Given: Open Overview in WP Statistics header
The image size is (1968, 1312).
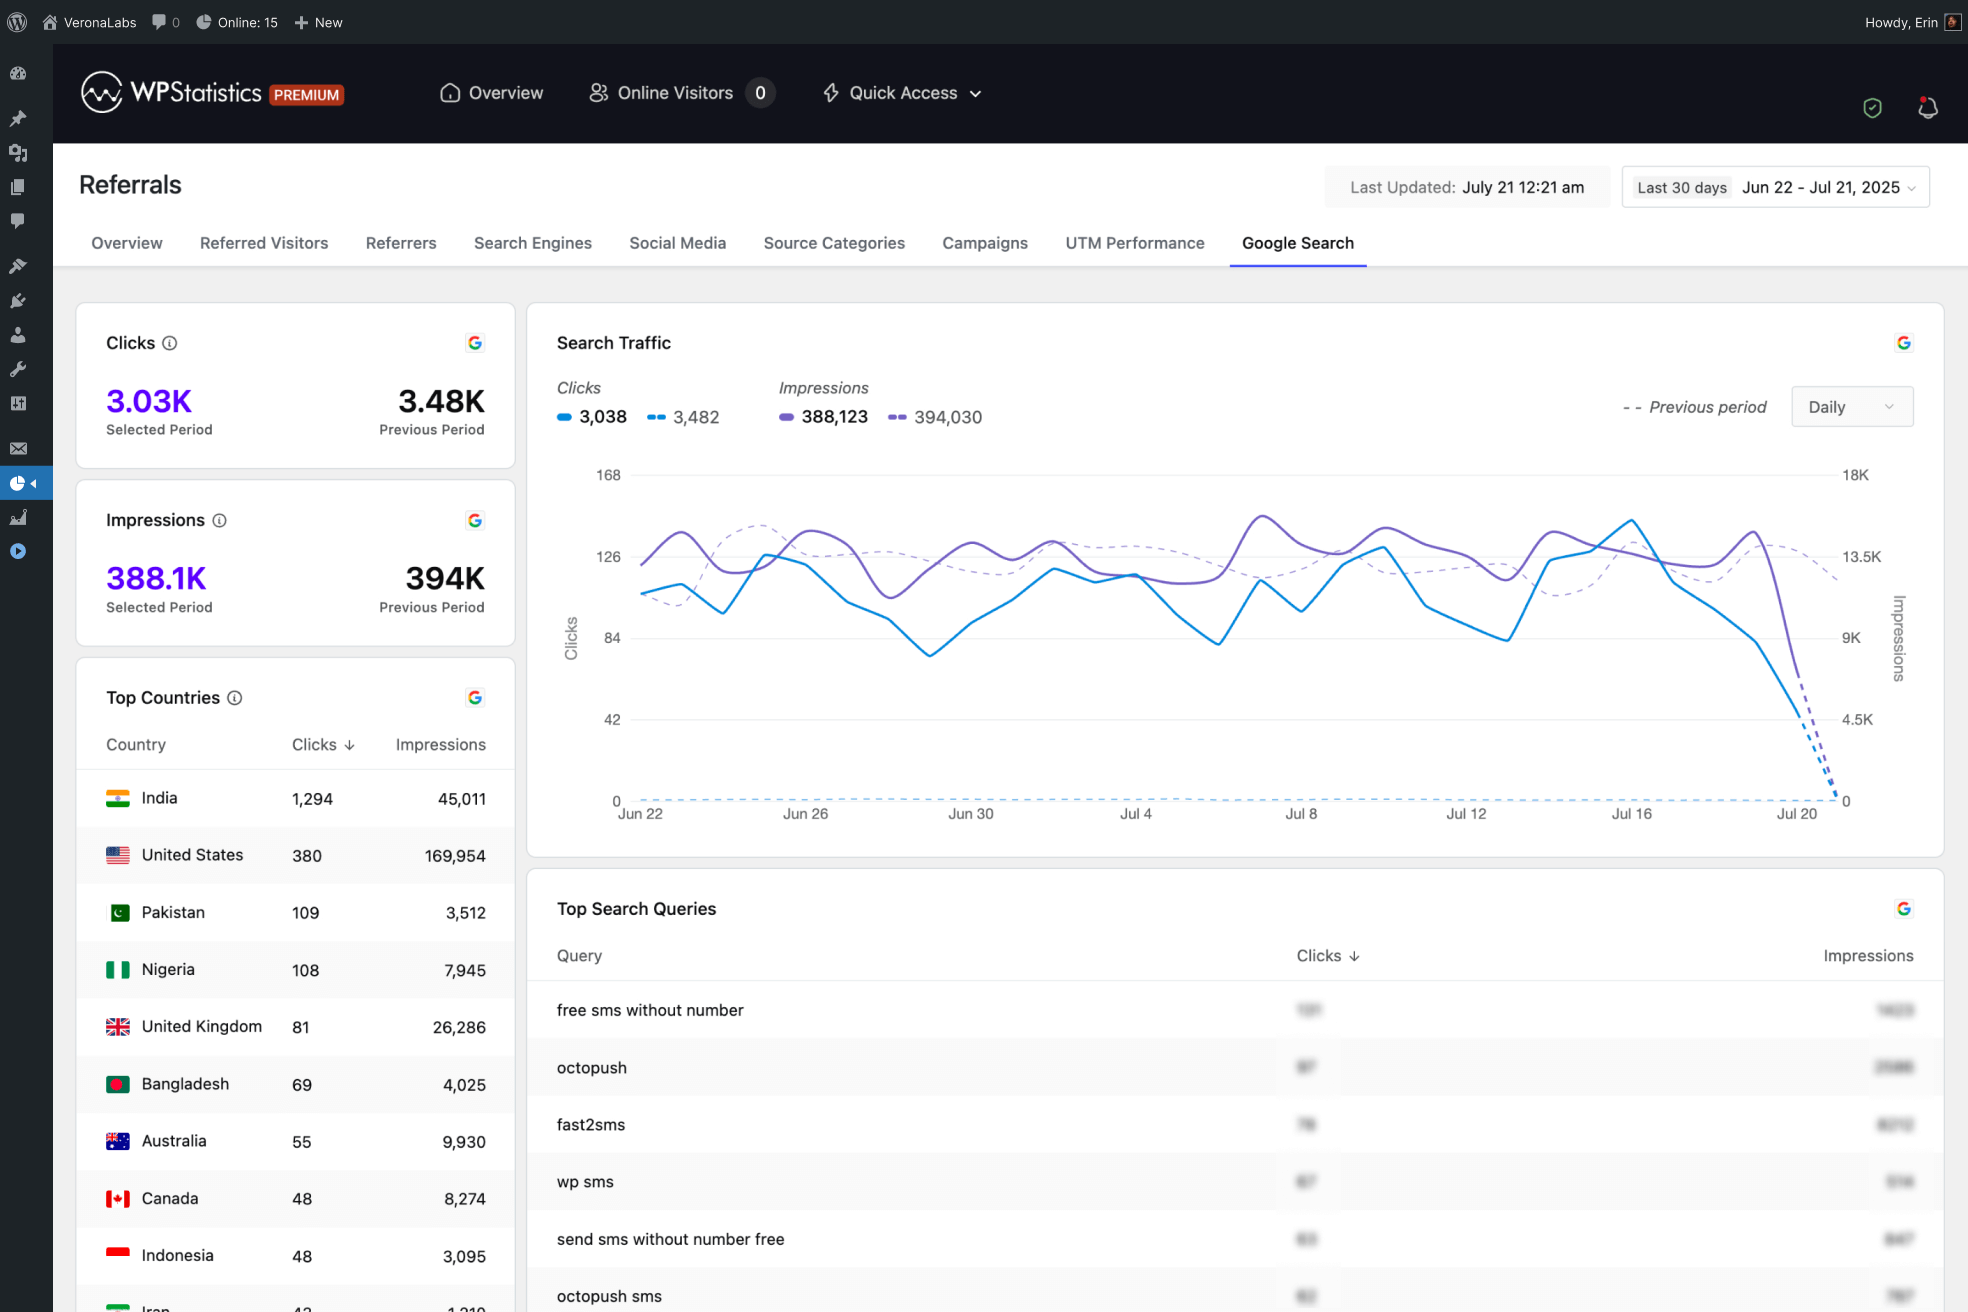Looking at the screenshot, I should pos(492,93).
